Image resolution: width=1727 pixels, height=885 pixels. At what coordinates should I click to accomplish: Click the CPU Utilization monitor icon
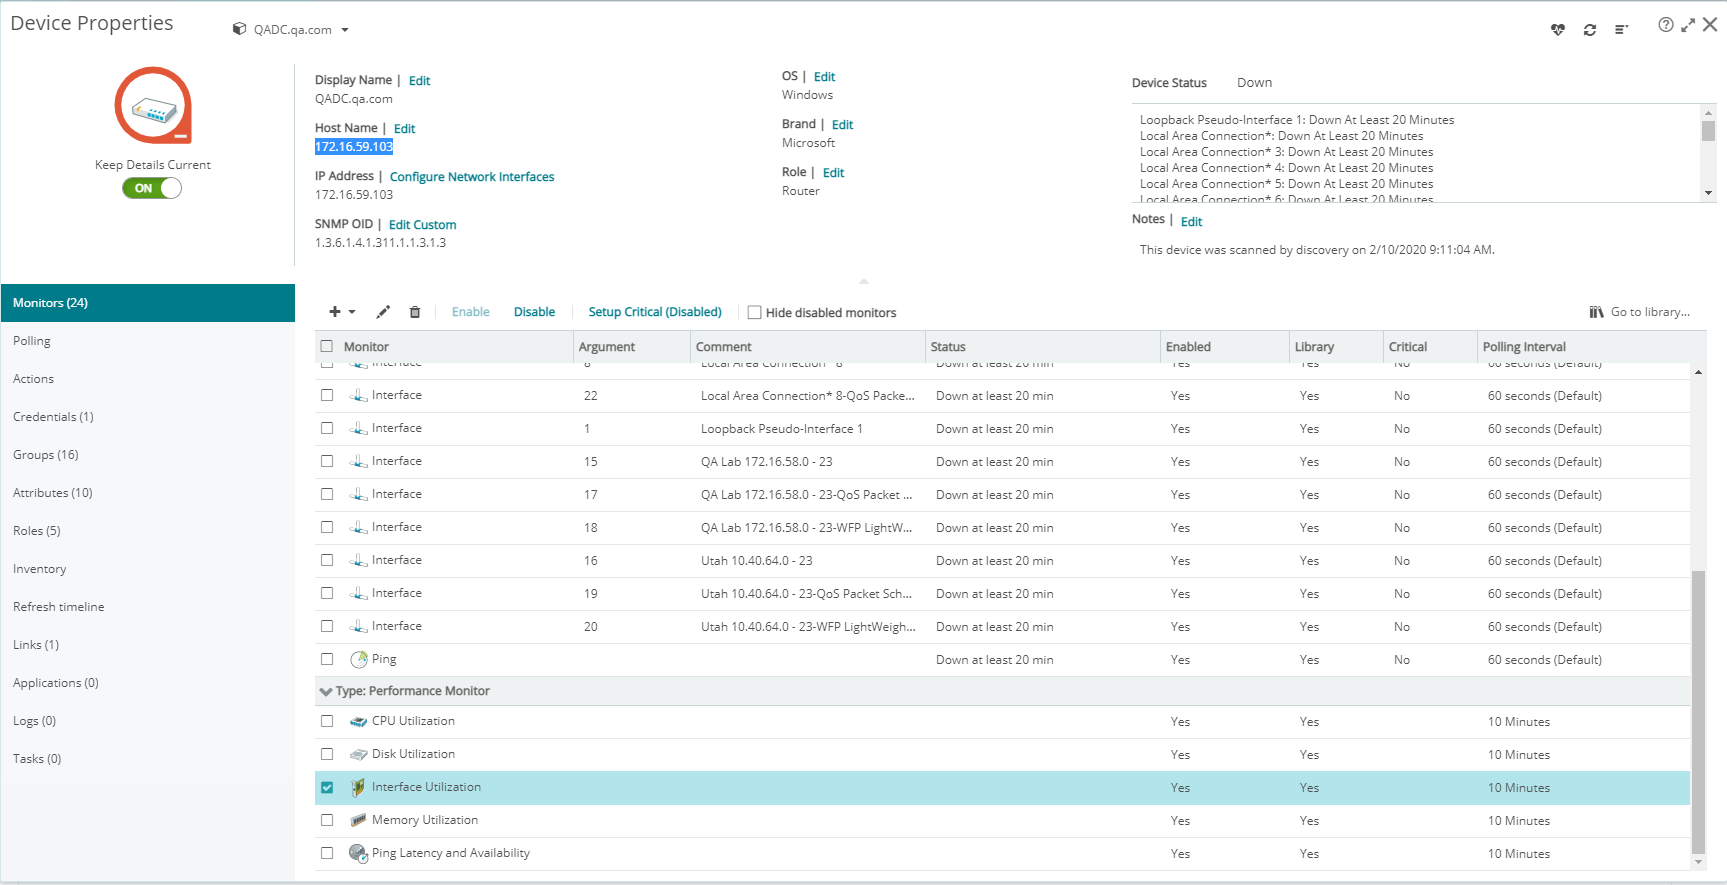[358, 722]
